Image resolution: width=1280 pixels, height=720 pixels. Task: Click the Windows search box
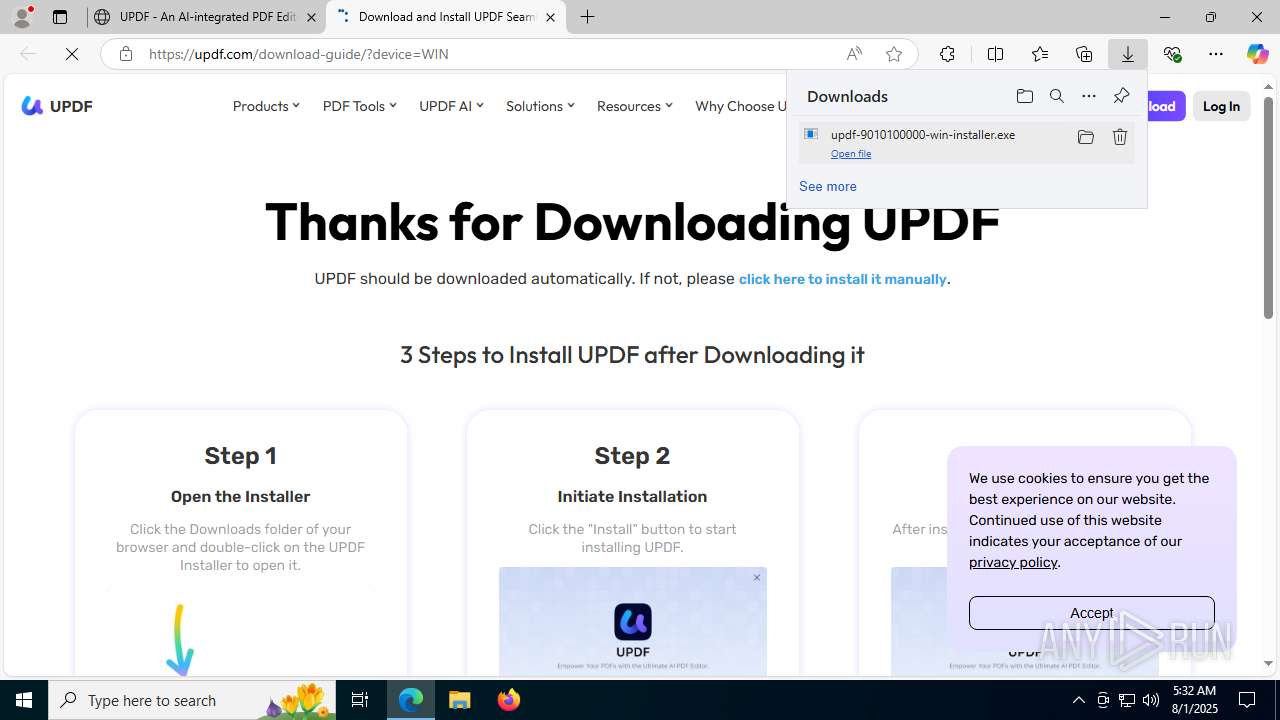pos(192,700)
